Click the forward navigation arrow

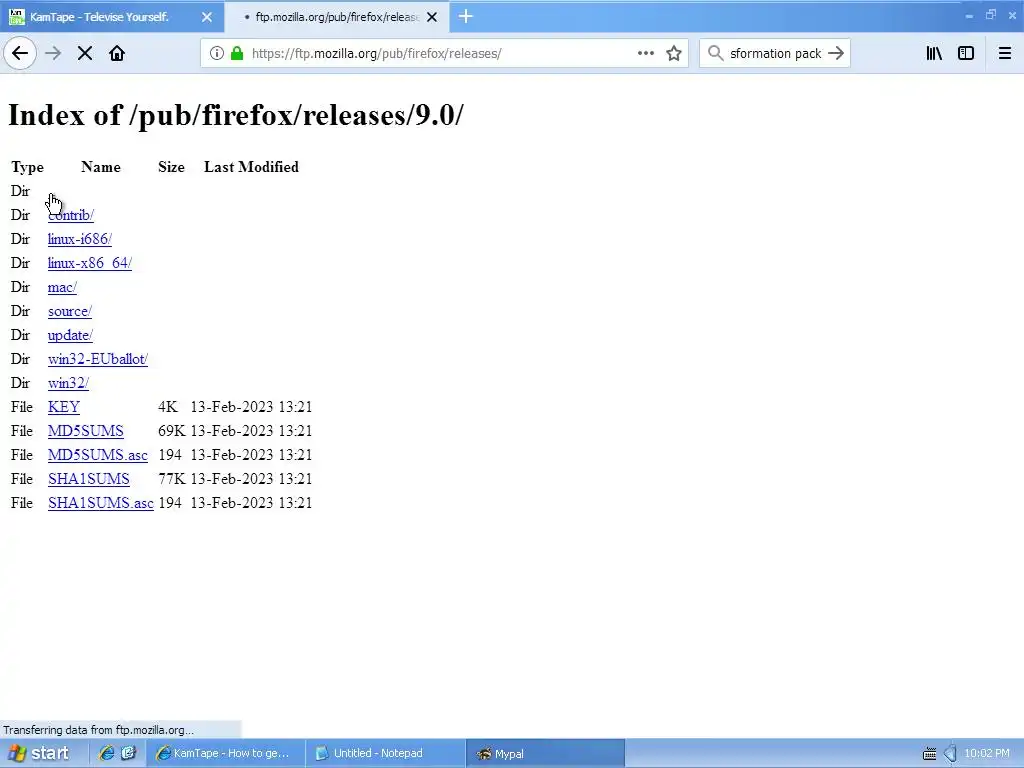point(53,54)
